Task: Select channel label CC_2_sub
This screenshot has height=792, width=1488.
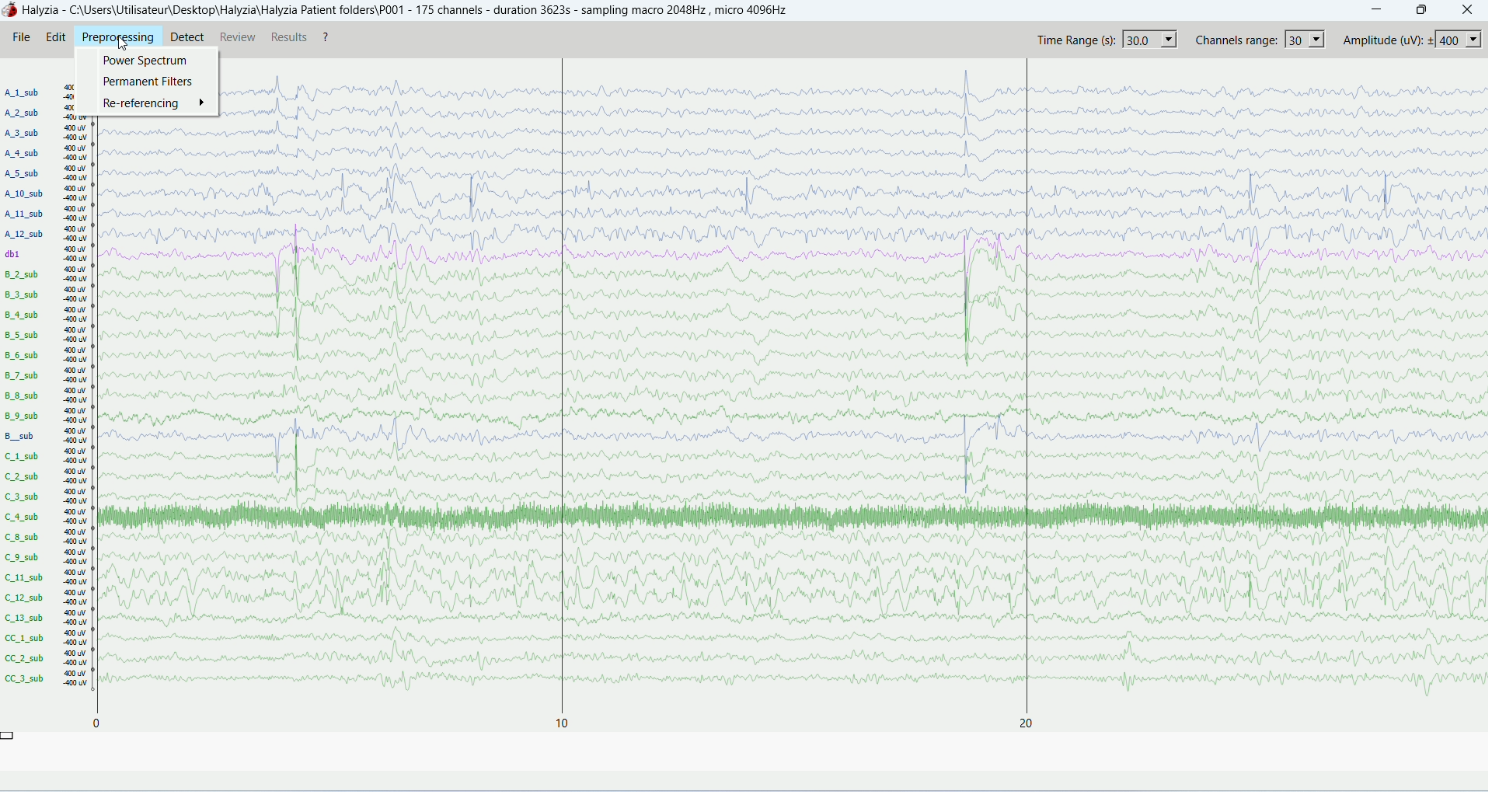Action: point(24,658)
